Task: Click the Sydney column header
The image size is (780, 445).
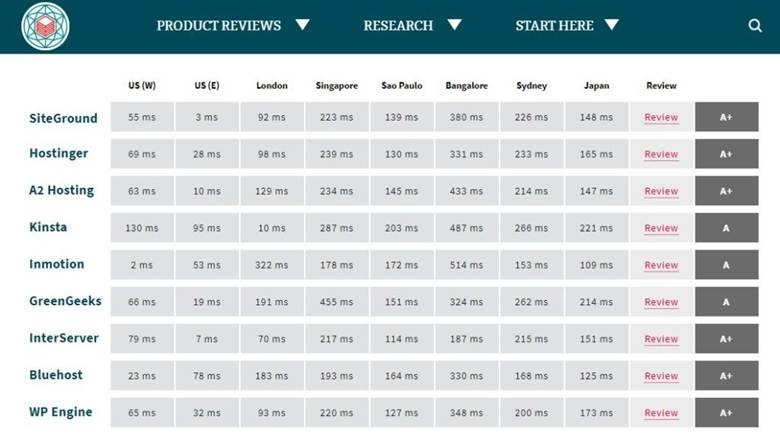Action: 531,86
